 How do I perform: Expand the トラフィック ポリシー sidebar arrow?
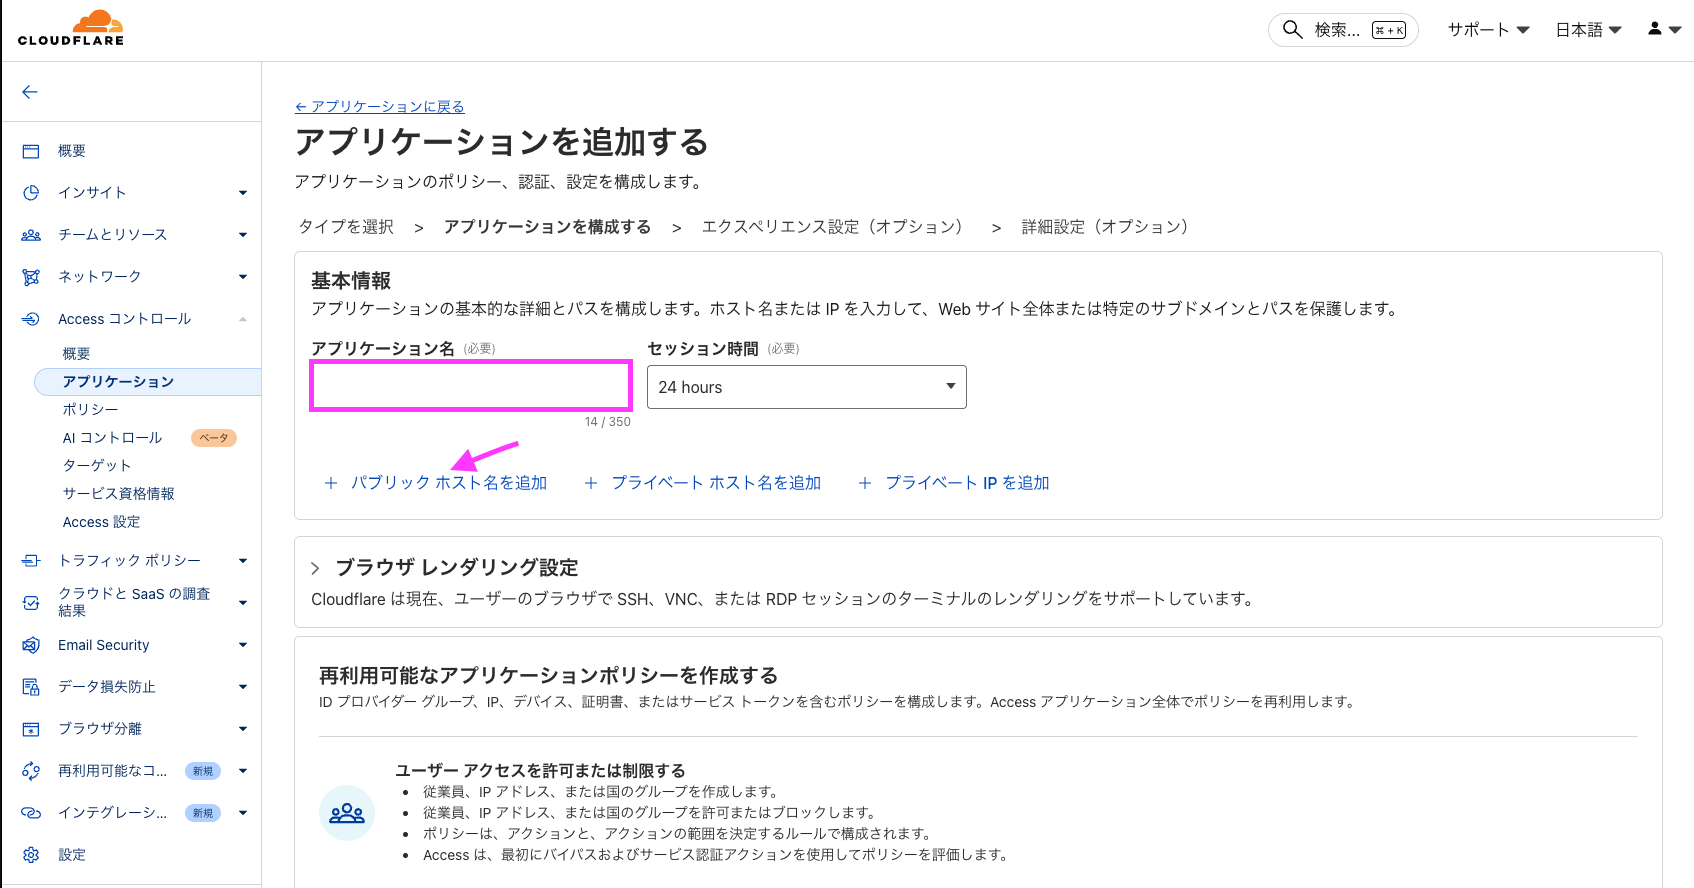[x=243, y=561]
